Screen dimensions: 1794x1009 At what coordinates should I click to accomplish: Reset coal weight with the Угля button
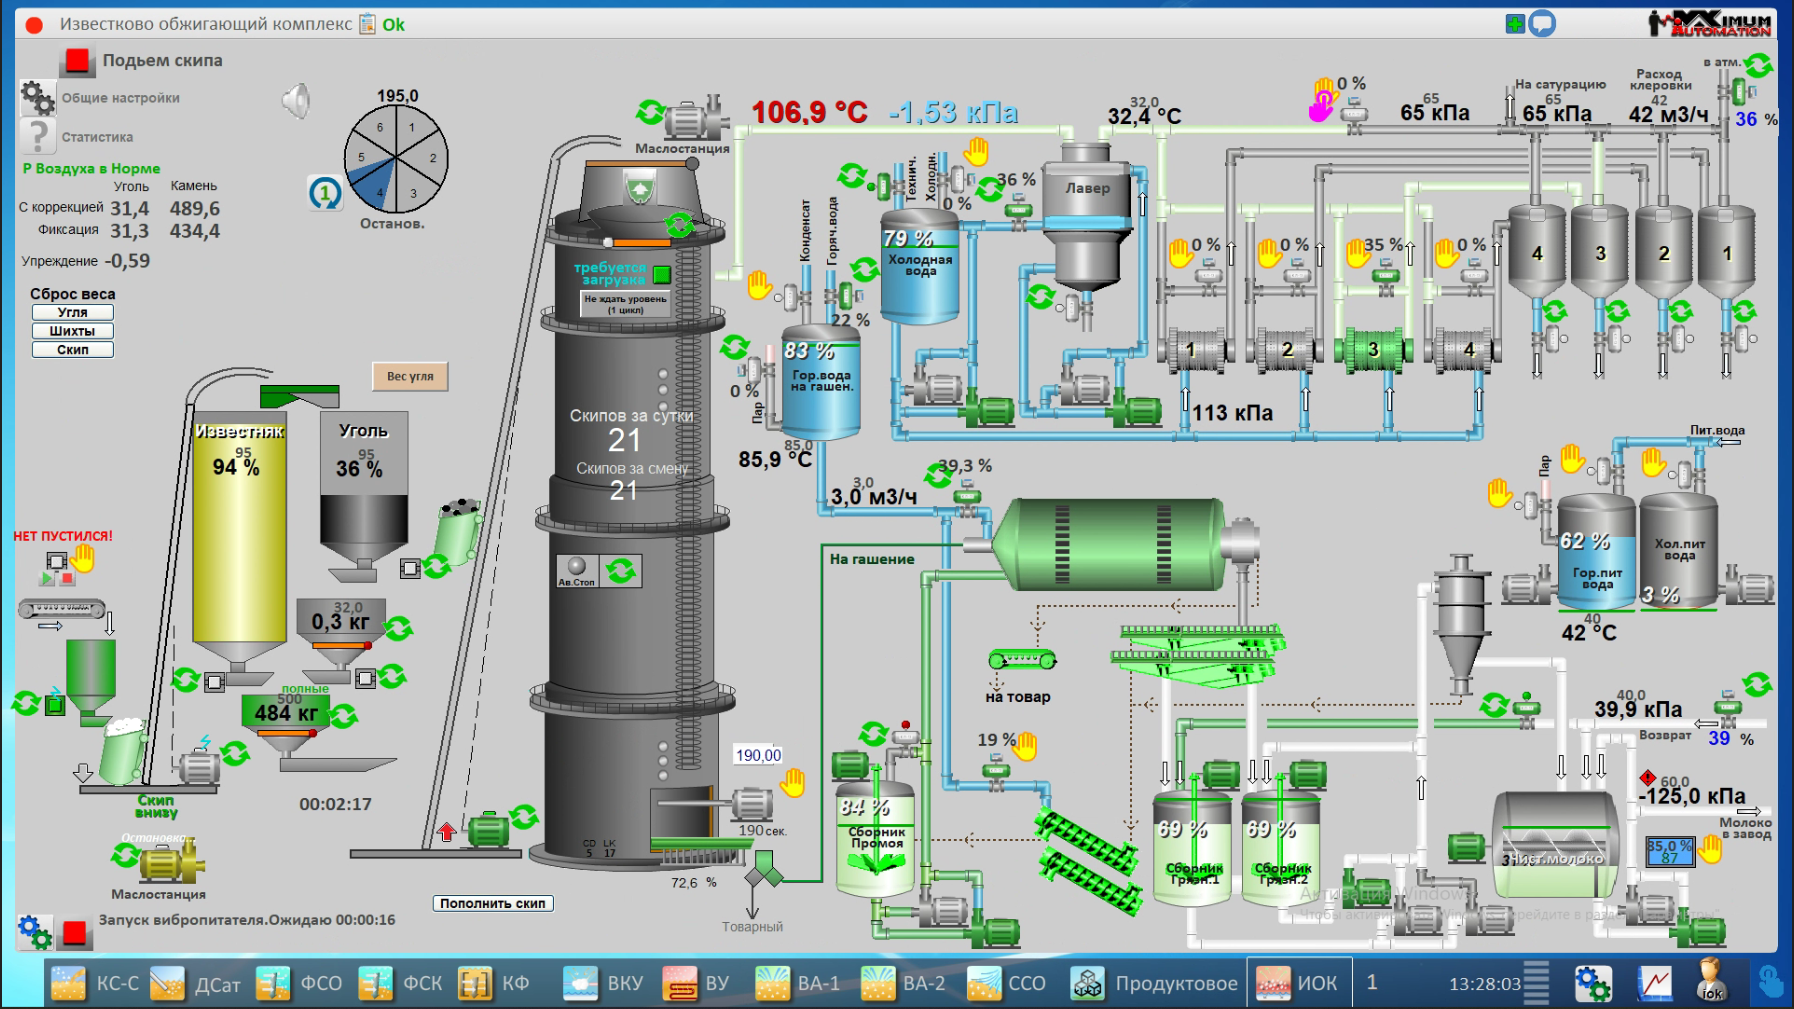(x=72, y=312)
